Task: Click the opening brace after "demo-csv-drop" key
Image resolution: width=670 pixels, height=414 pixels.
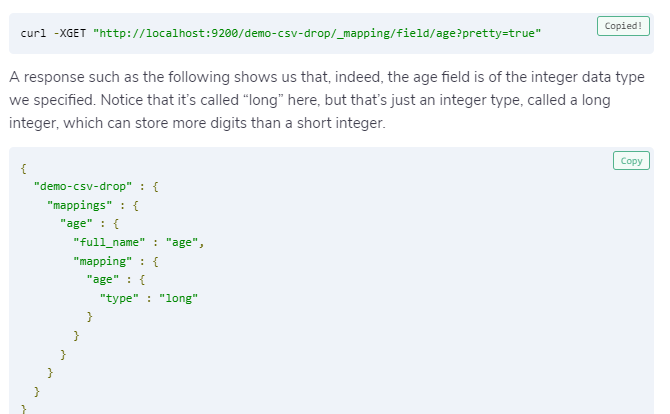Action: coord(156,187)
